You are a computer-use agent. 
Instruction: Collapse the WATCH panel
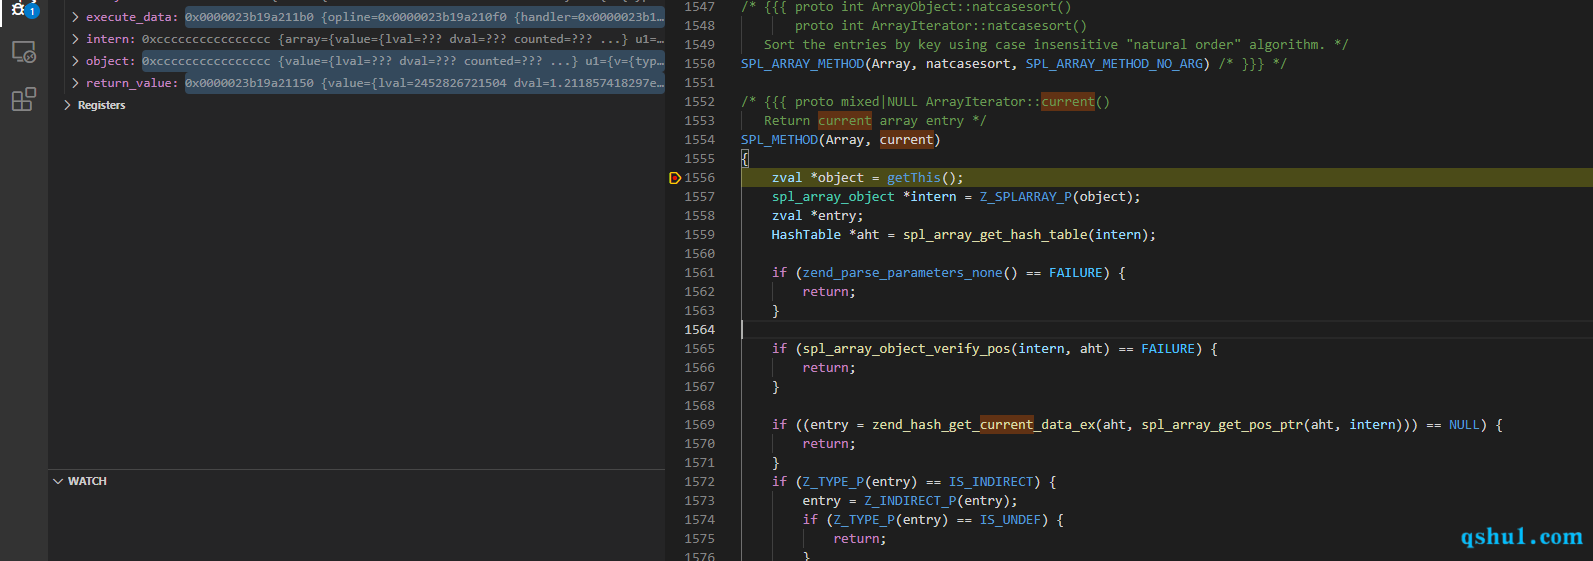(58, 481)
